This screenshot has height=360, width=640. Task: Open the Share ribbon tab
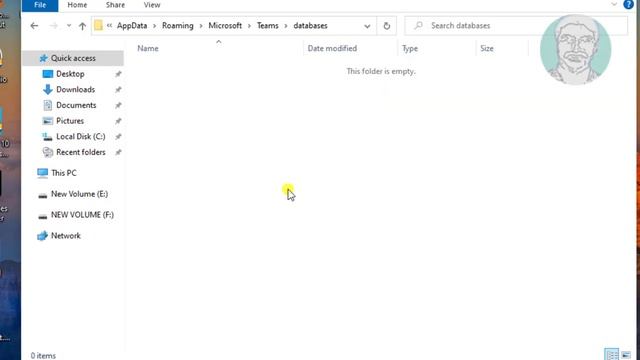(116, 5)
